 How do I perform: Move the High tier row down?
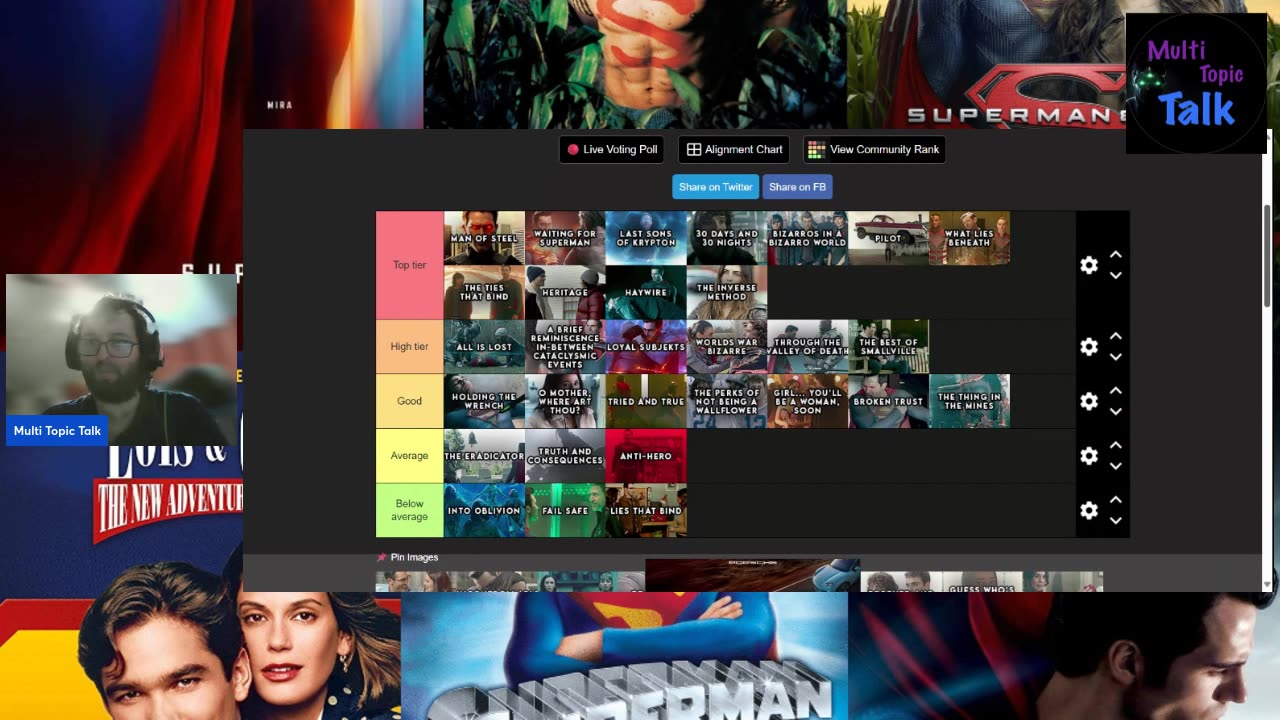point(1116,357)
